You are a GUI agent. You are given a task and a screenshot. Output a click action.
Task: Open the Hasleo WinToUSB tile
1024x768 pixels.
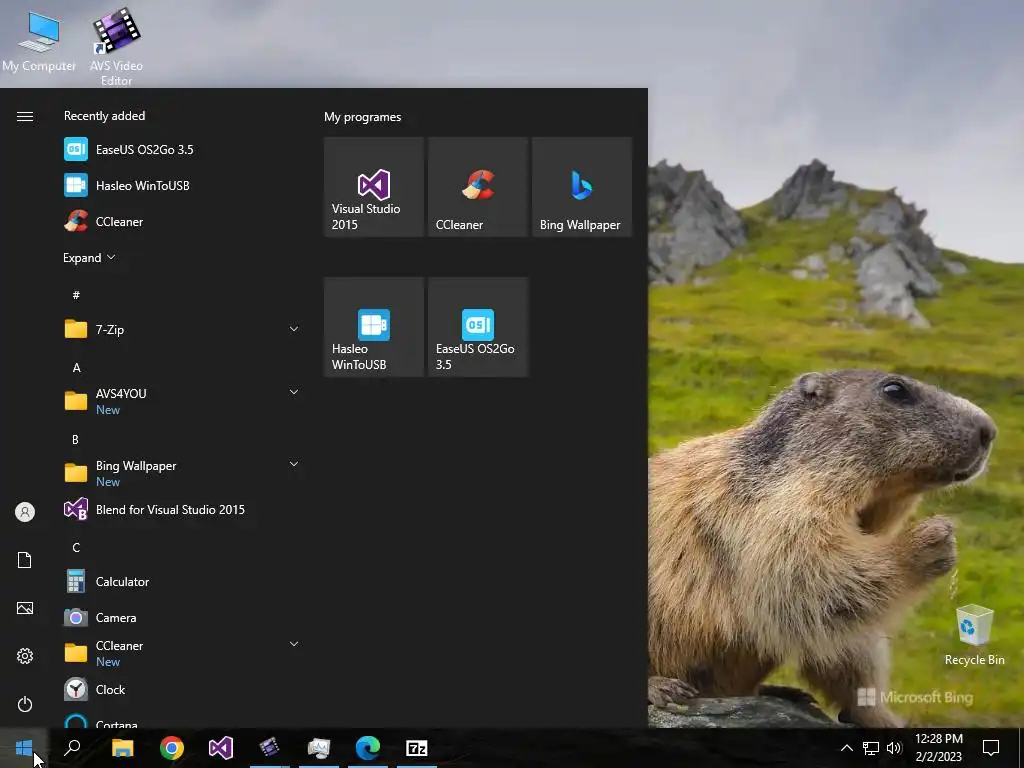click(374, 327)
